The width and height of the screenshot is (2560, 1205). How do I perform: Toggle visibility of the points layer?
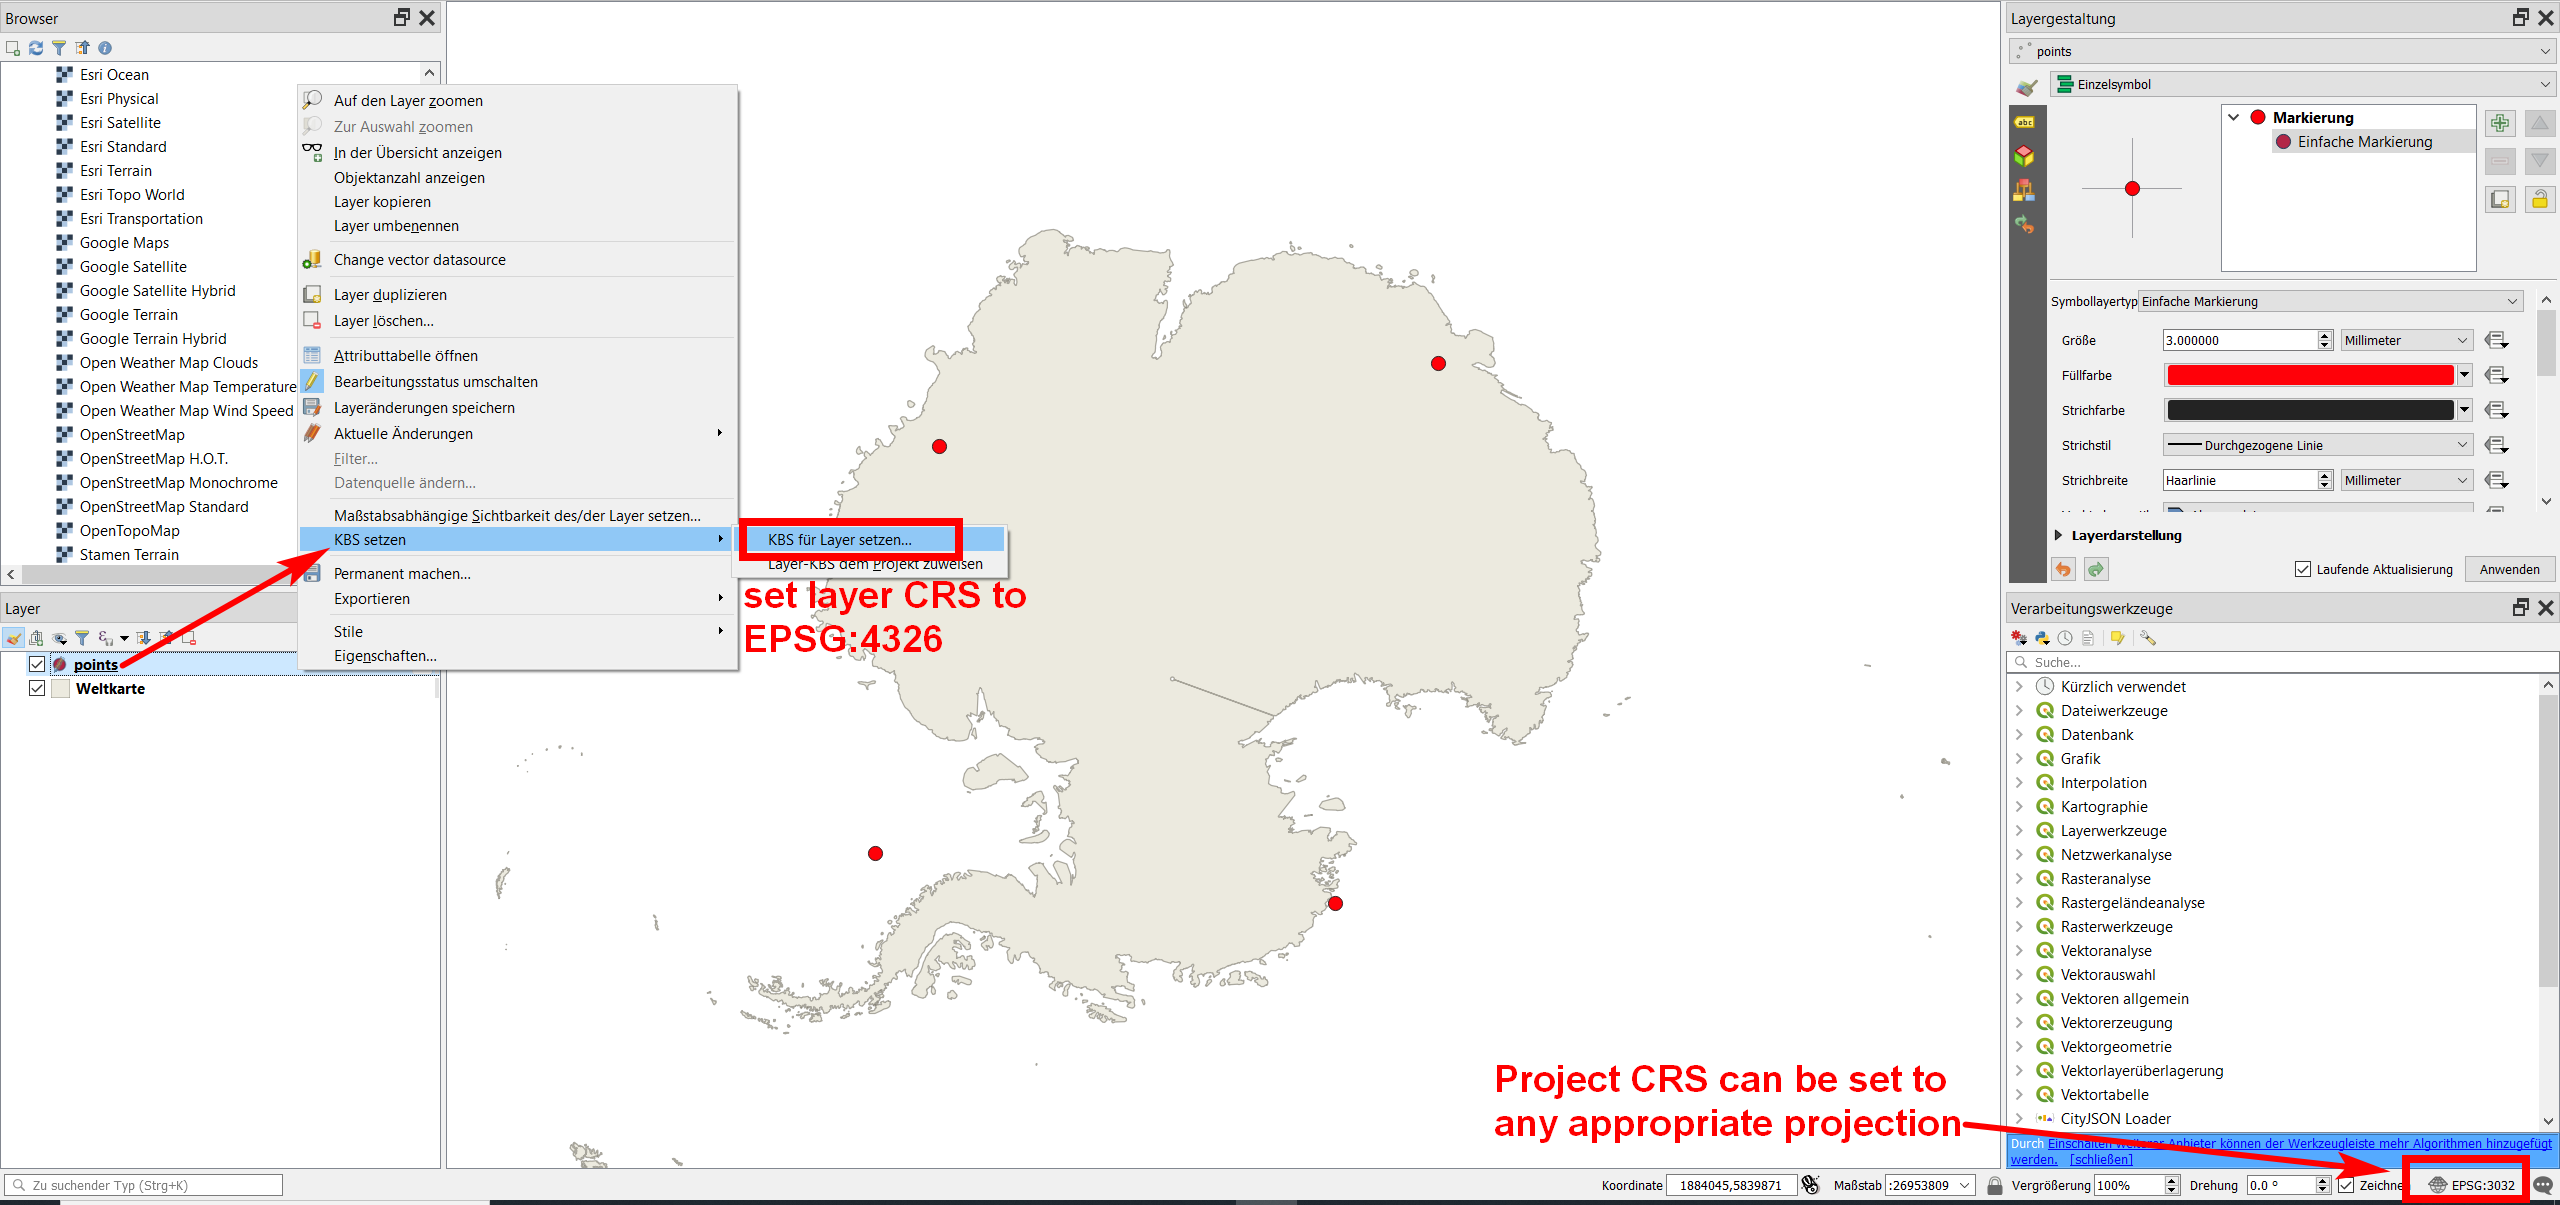coord(34,665)
